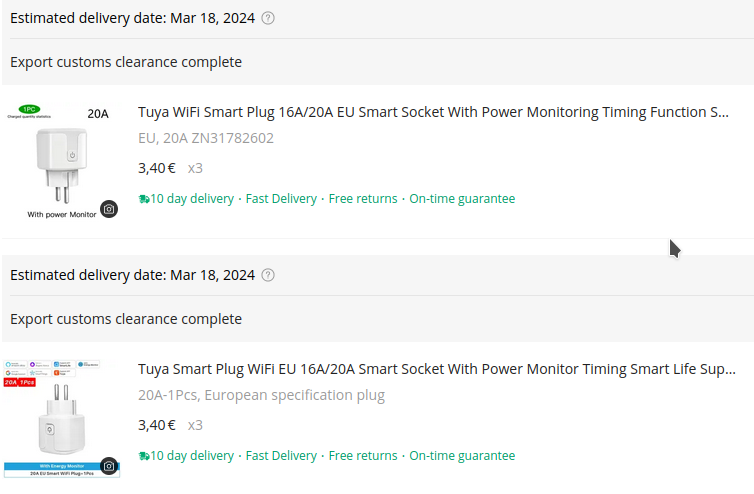
Task: Click camera icon on 20A-1Pcs plug thumbnail
Action: [x=109, y=466]
